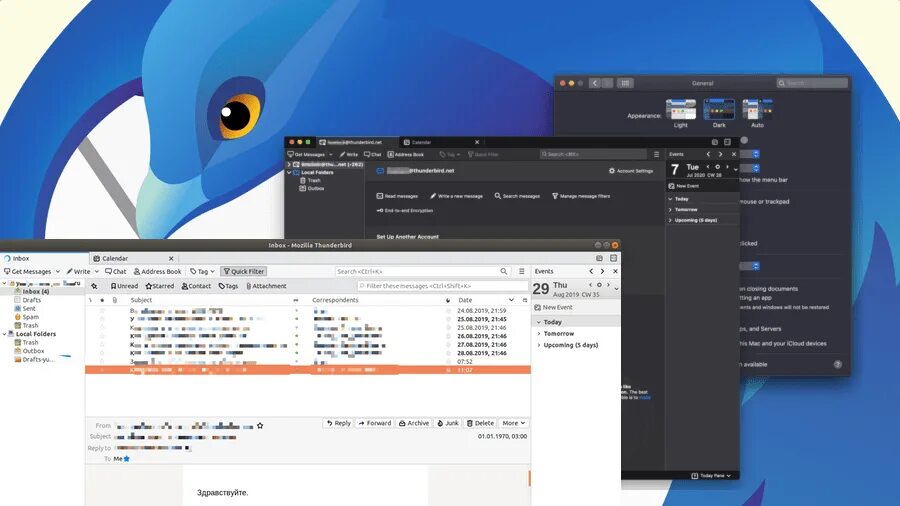The width and height of the screenshot is (900, 506).
Task: Expand Upcoming (5 days) in light Events pane
Action: coord(538,345)
